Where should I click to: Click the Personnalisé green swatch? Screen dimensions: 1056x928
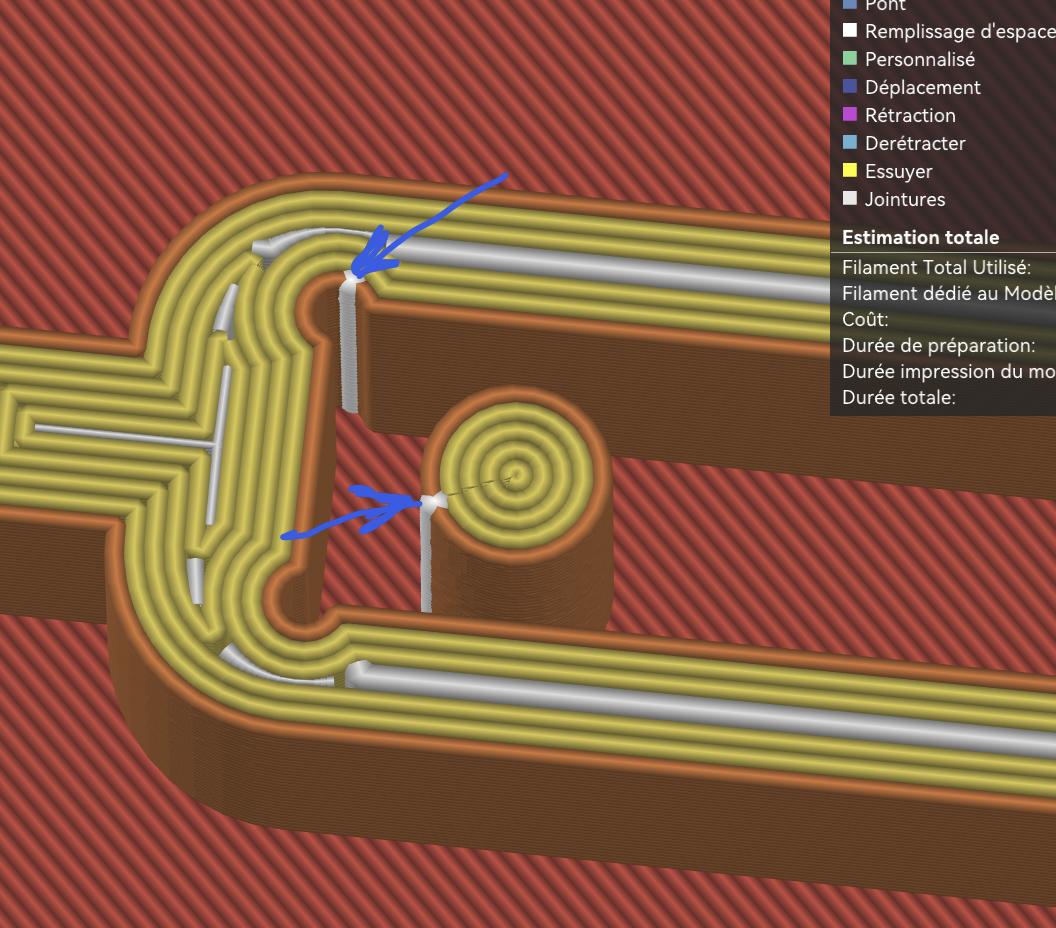(x=850, y=59)
